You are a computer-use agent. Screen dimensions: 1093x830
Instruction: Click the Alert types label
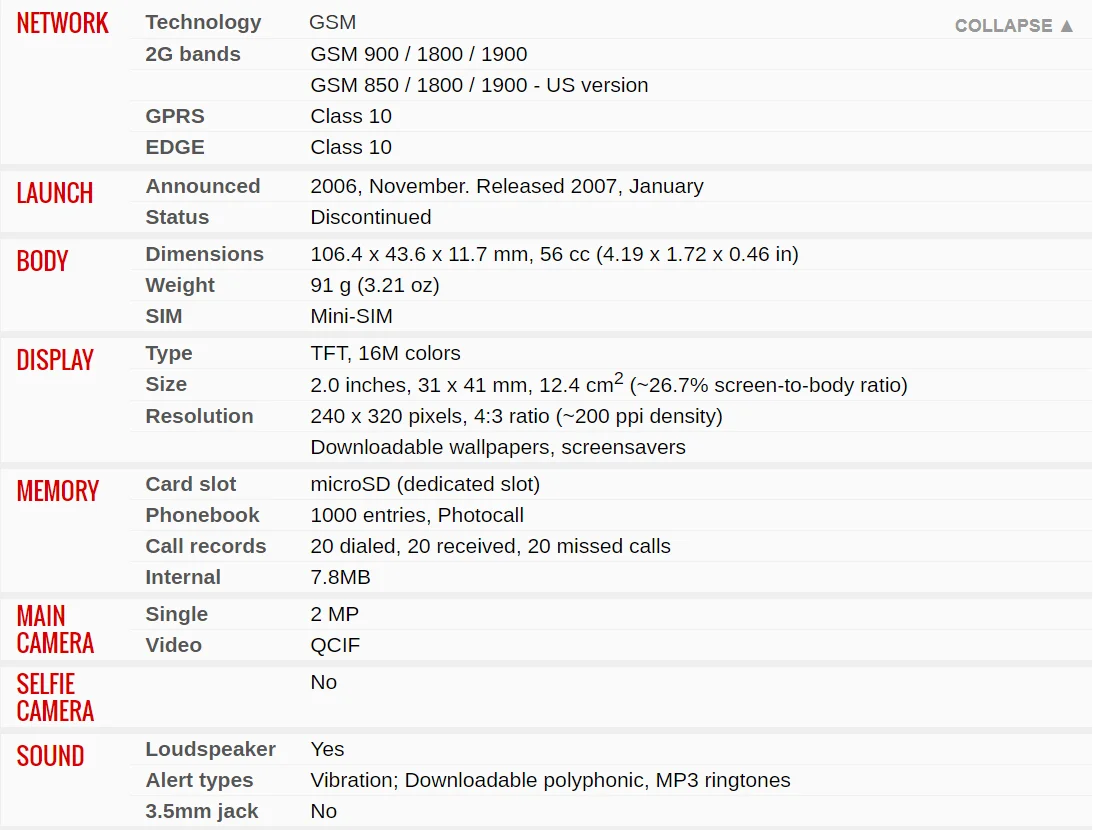coord(199,780)
